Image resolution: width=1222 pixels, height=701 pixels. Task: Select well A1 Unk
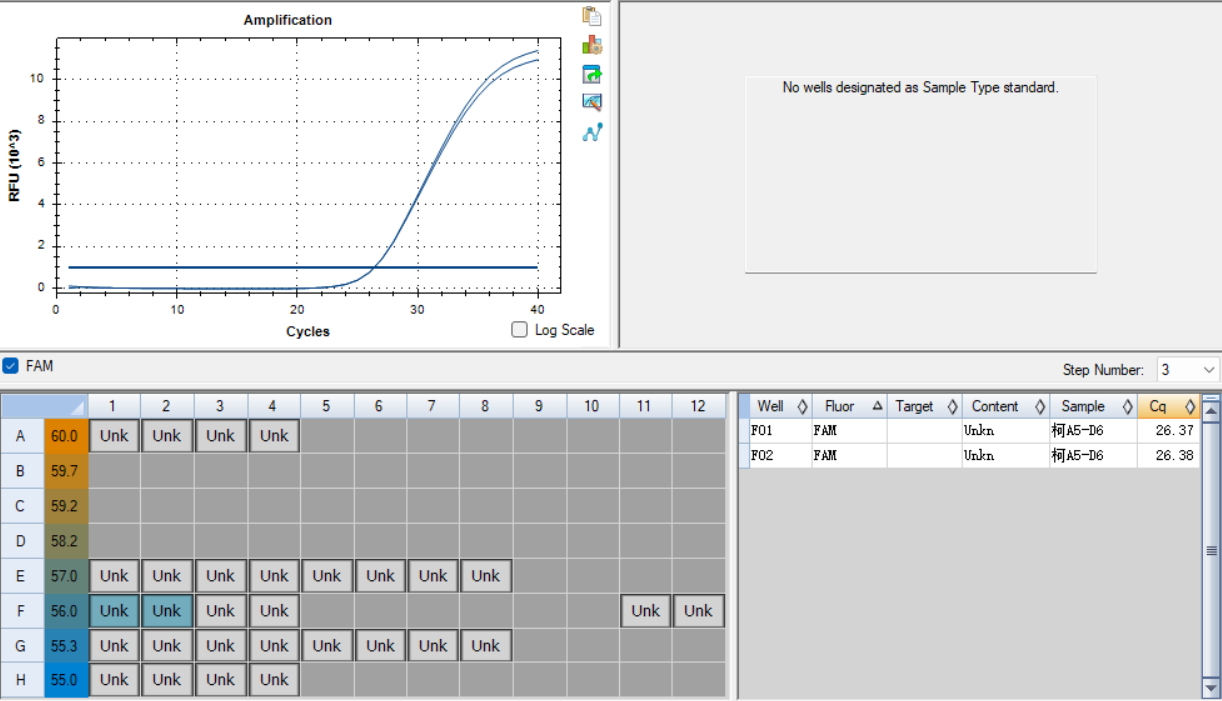[114, 436]
